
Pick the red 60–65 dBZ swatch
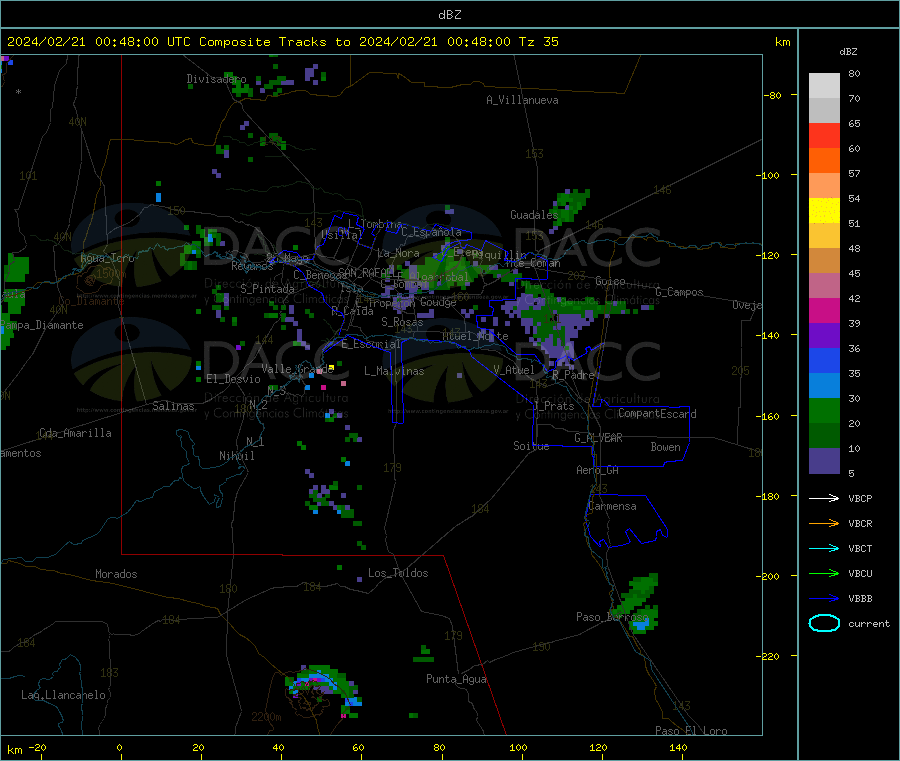pos(824,136)
